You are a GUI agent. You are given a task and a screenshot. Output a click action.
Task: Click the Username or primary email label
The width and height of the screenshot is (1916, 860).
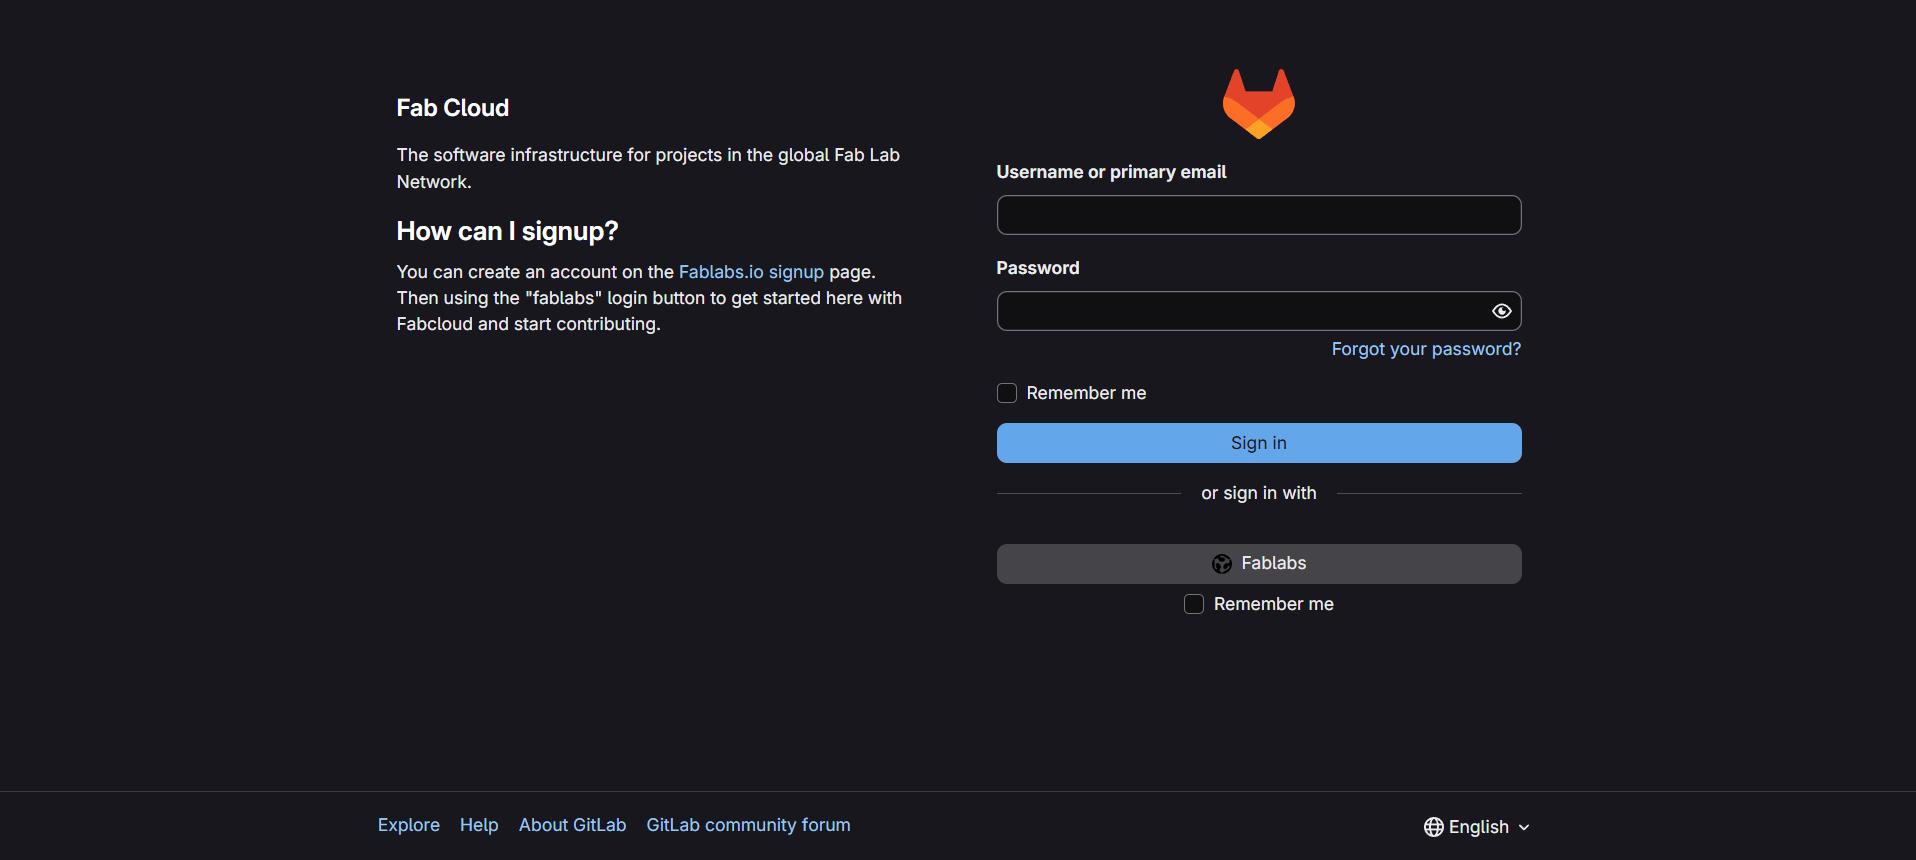point(1111,172)
